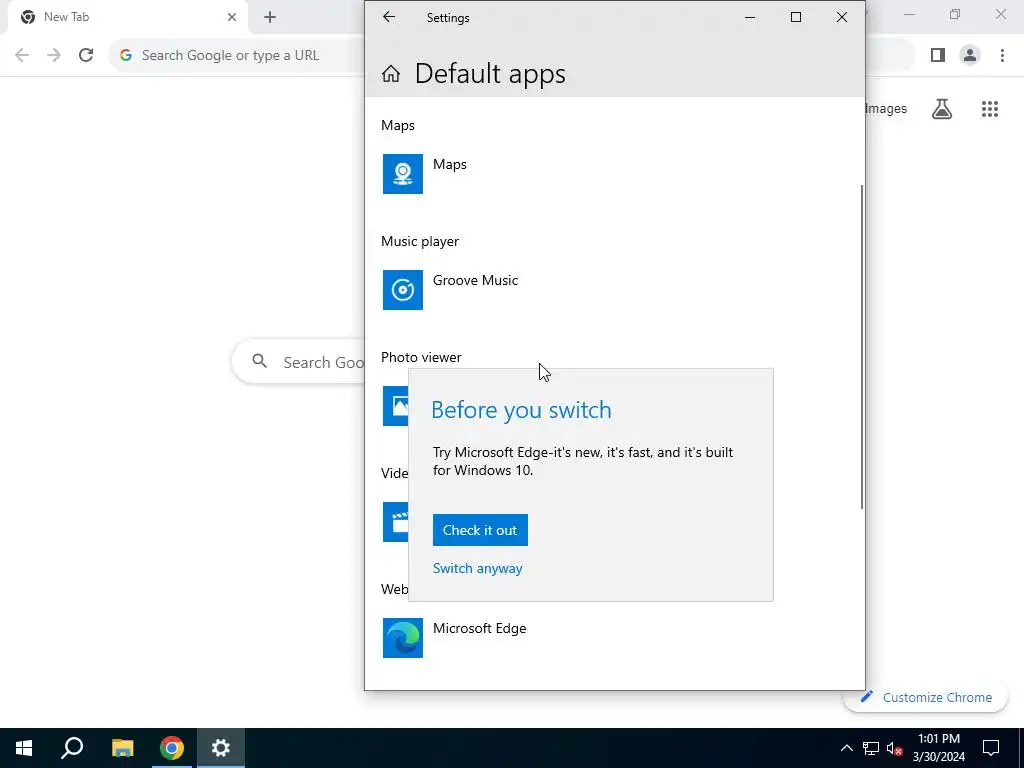
Task: Switch to Chrome in taskbar
Action: (171, 748)
